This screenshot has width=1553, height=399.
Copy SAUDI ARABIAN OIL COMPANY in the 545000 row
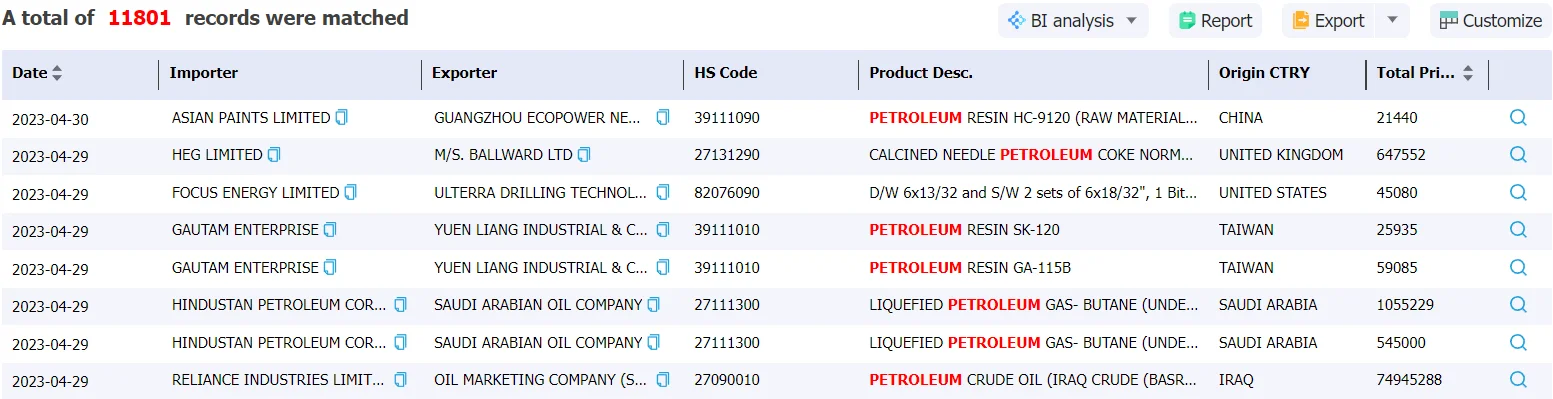(x=654, y=343)
